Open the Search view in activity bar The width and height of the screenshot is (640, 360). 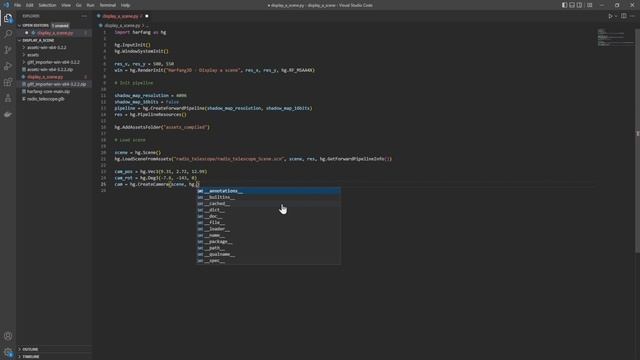8,33
